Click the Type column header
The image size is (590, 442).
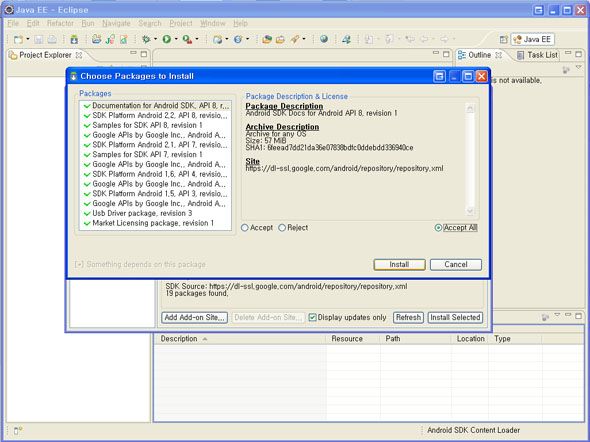(x=515, y=339)
